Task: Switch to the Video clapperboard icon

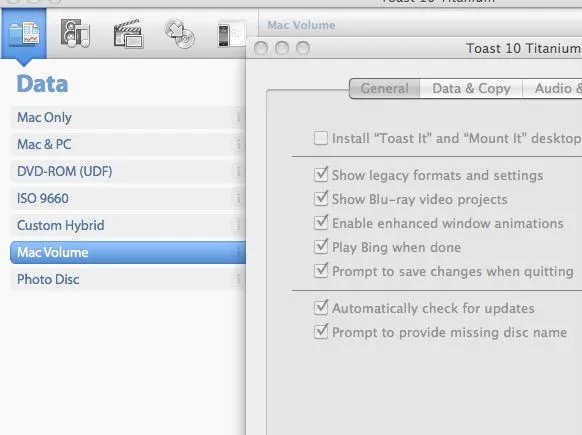Action: 128,34
